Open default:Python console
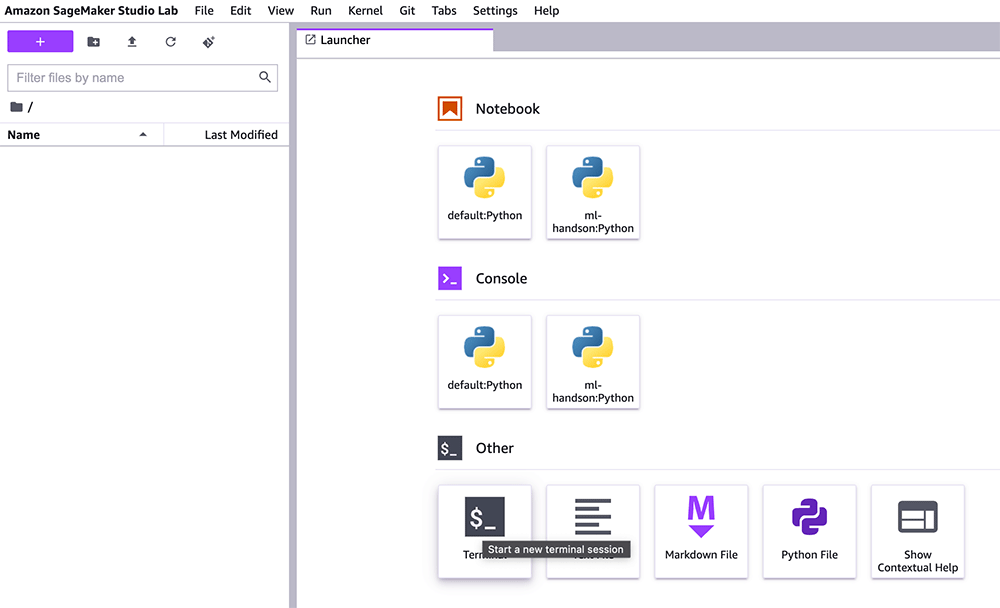This screenshot has height=608, width=1000. point(484,361)
